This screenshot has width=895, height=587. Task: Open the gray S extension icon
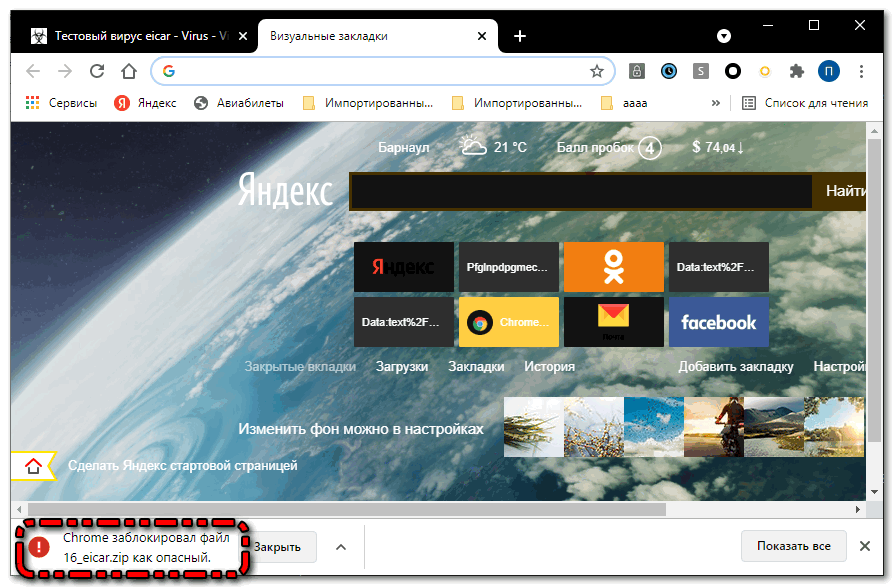click(x=700, y=71)
